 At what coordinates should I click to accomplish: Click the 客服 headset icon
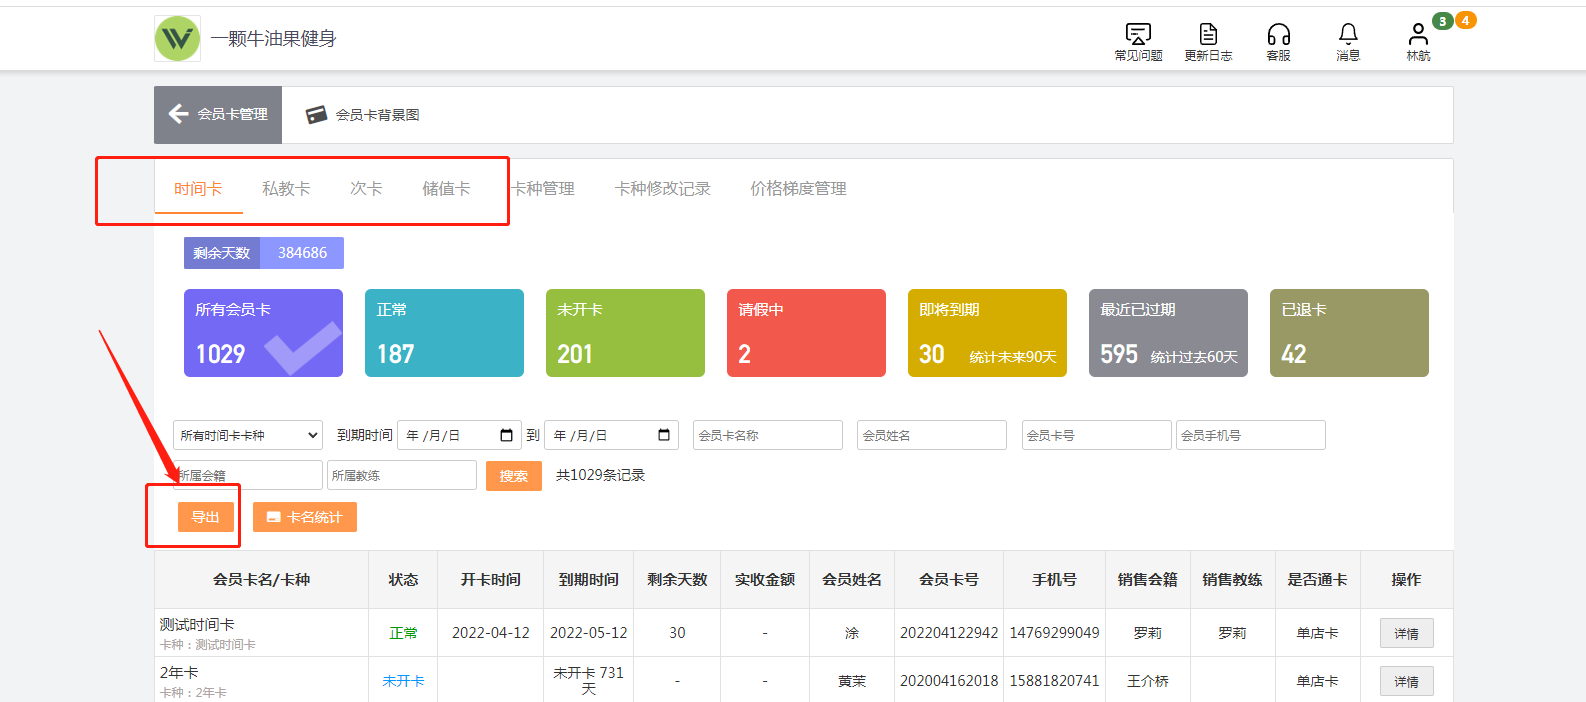coord(1278,36)
